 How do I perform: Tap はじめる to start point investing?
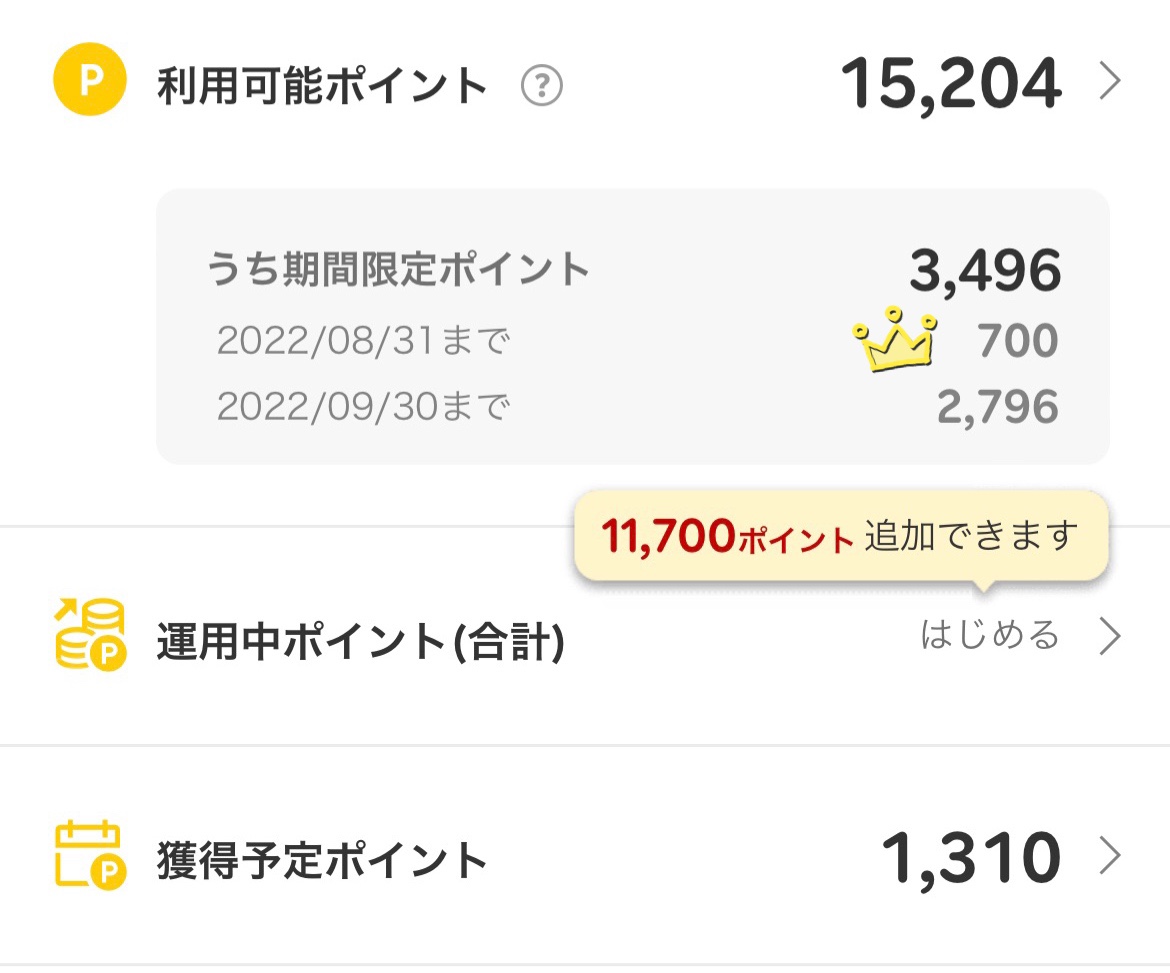(x=989, y=635)
